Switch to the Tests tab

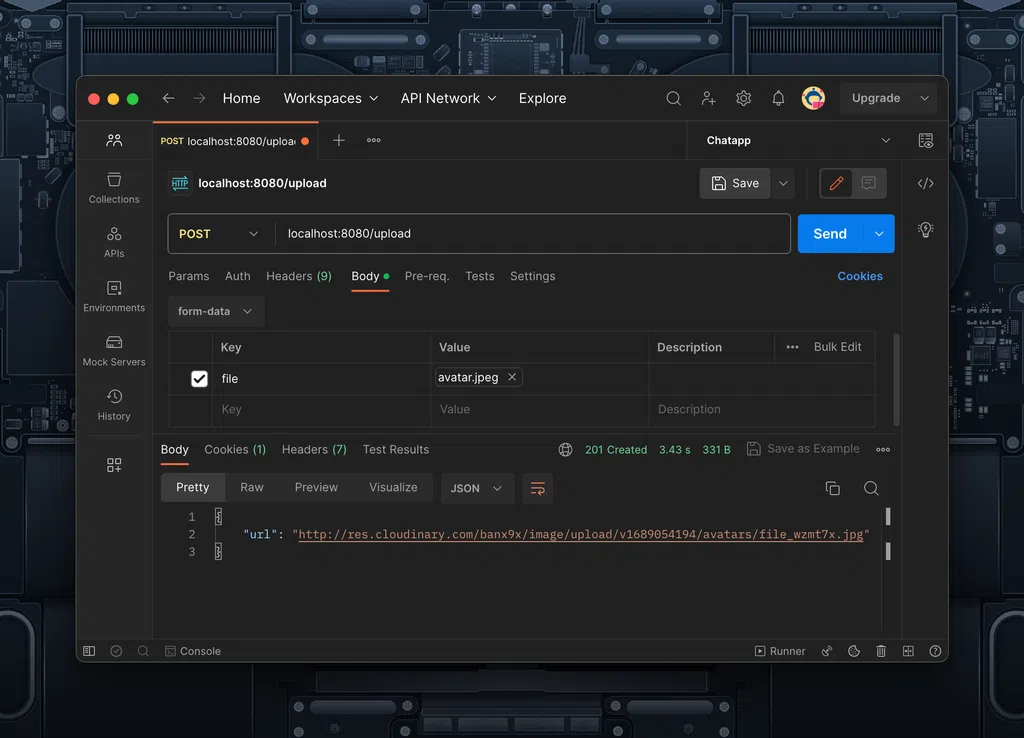[x=479, y=276]
